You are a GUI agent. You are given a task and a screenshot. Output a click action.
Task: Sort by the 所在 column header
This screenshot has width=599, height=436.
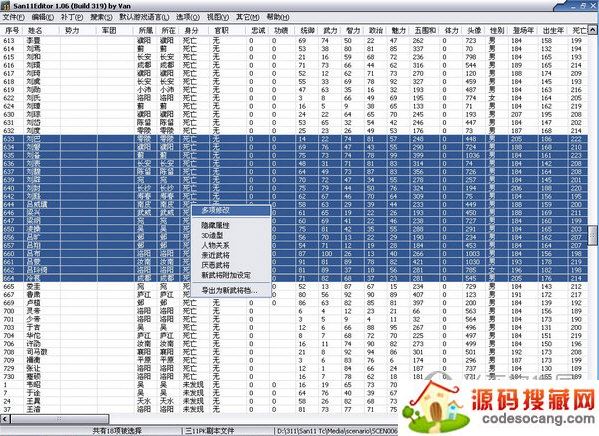[168, 30]
